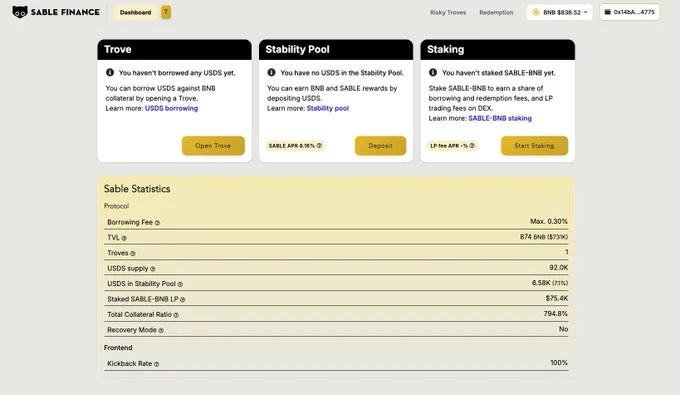The width and height of the screenshot is (680, 395).
Task: Click the Sable Statistics heading
Action: pyautogui.click(x=137, y=189)
